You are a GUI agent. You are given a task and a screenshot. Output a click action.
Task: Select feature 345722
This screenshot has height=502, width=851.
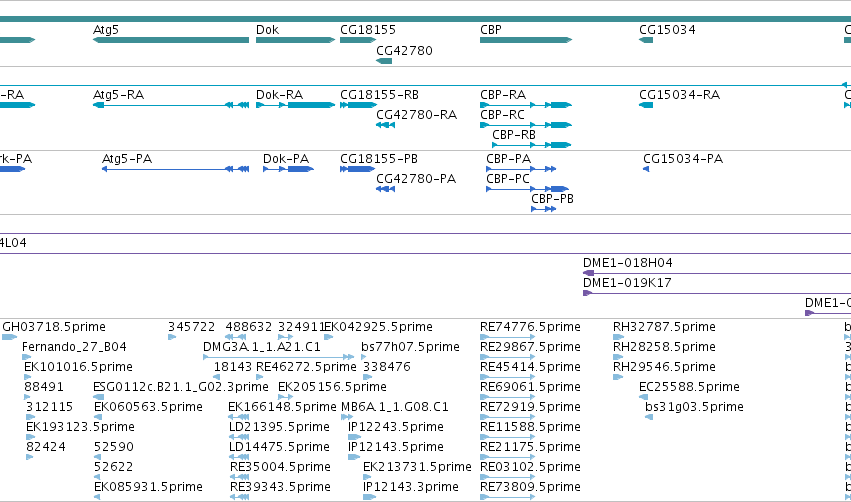point(172,337)
